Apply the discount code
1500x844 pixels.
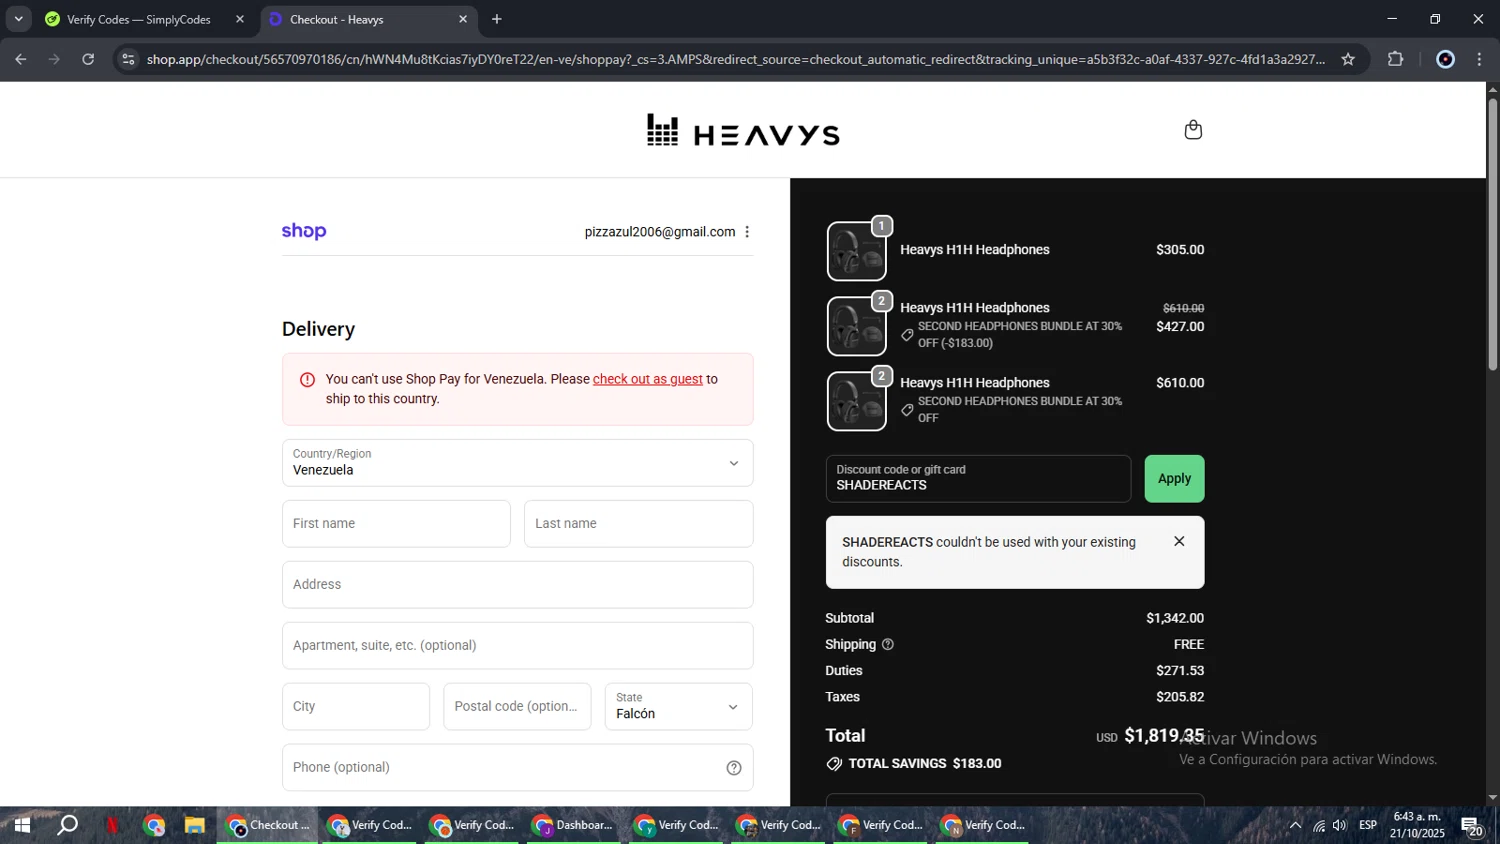[1174, 479]
